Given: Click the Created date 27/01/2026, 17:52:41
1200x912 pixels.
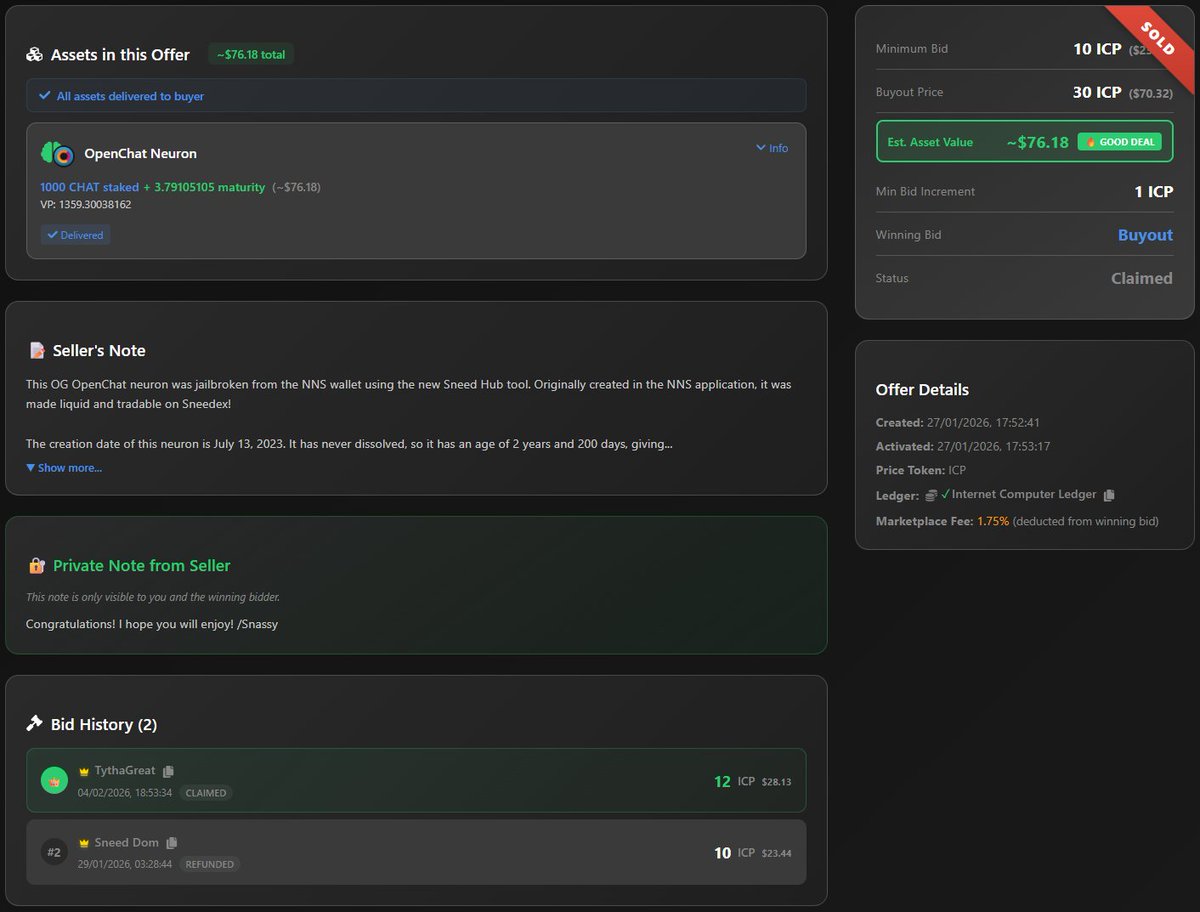Looking at the screenshot, I should pyautogui.click(x=985, y=423).
